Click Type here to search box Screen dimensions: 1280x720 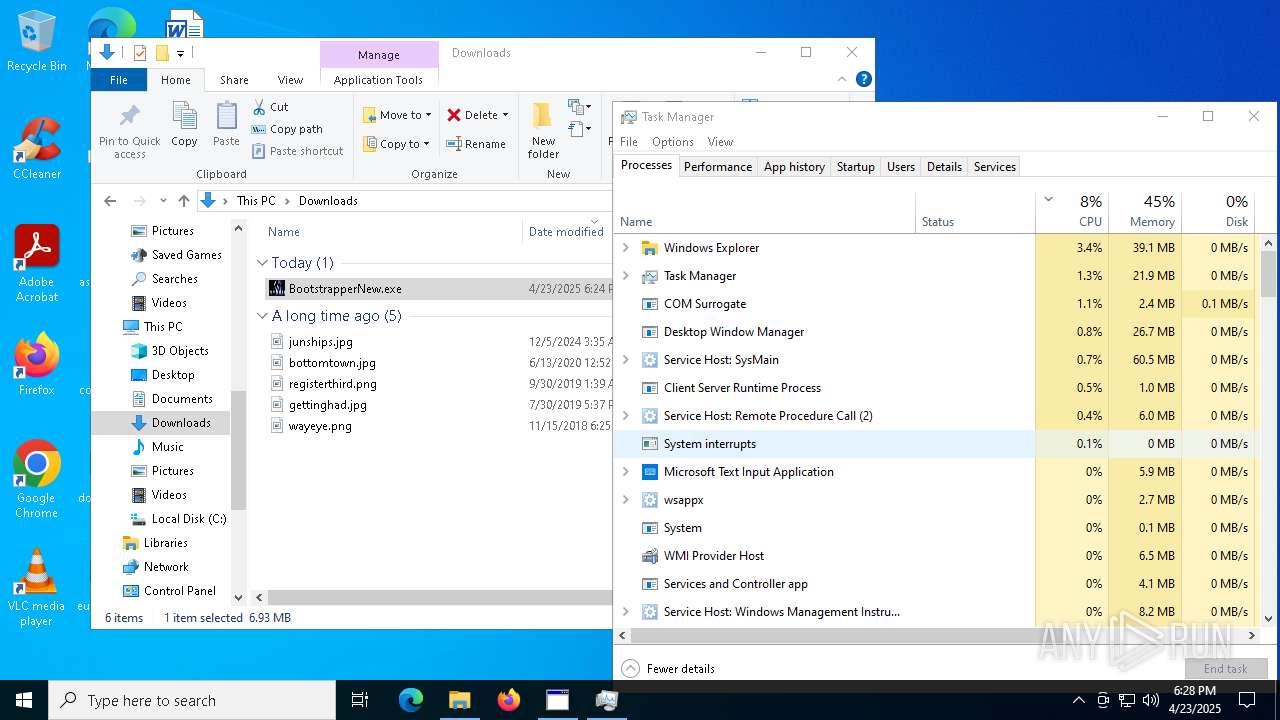tap(192, 700)
